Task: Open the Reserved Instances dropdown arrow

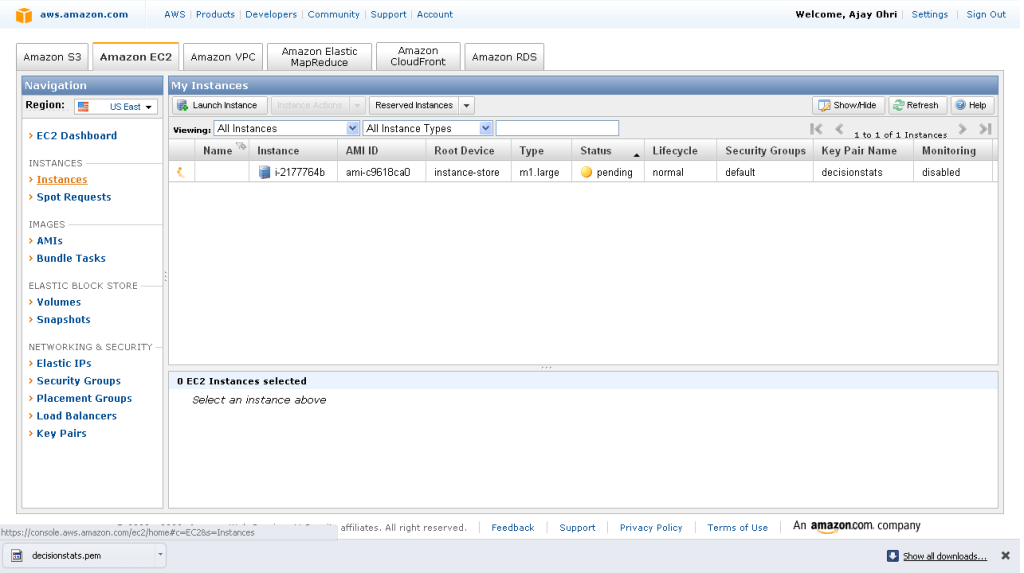Action: coord(466,105)
